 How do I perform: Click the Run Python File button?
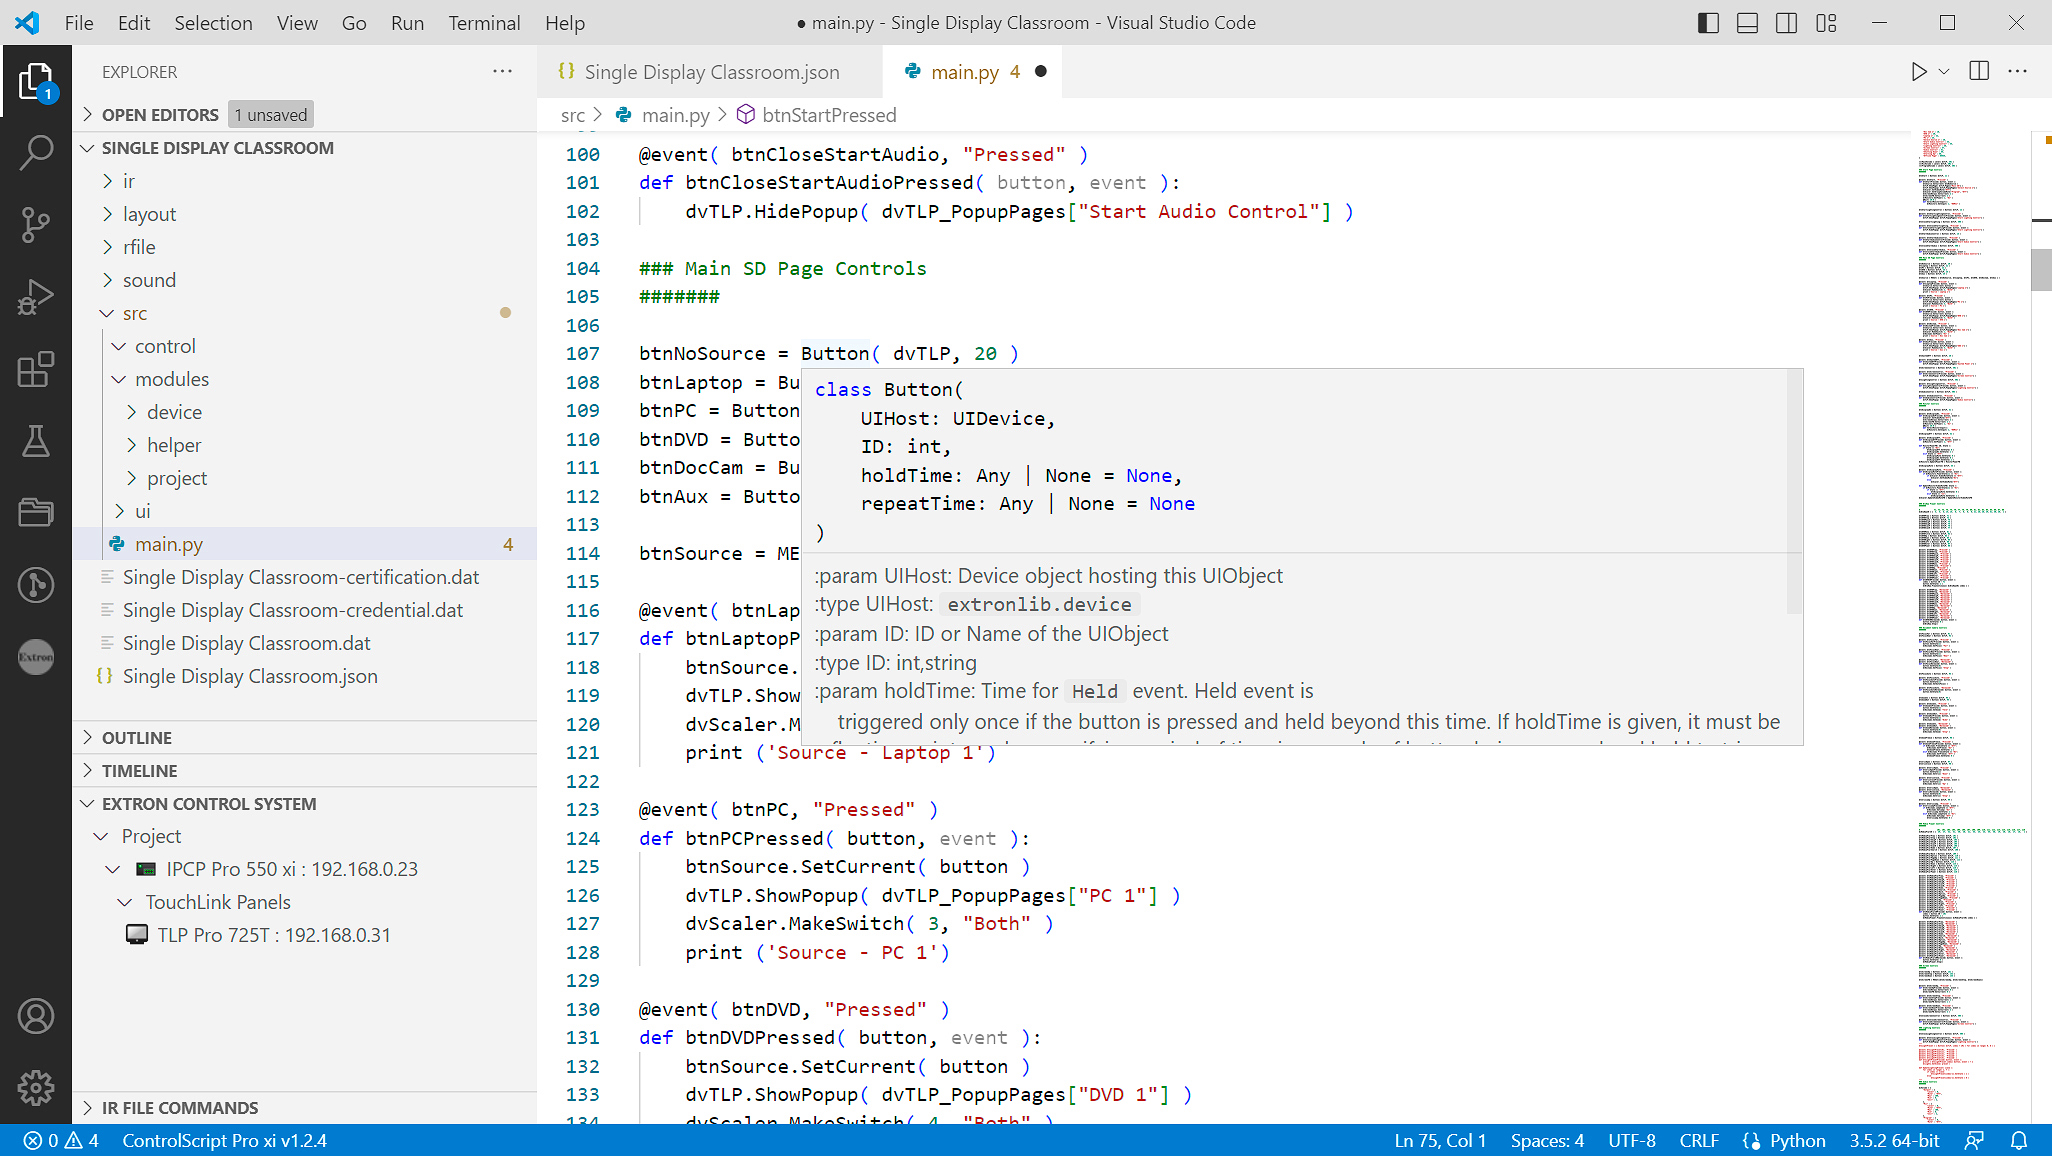pos(1918,72)
